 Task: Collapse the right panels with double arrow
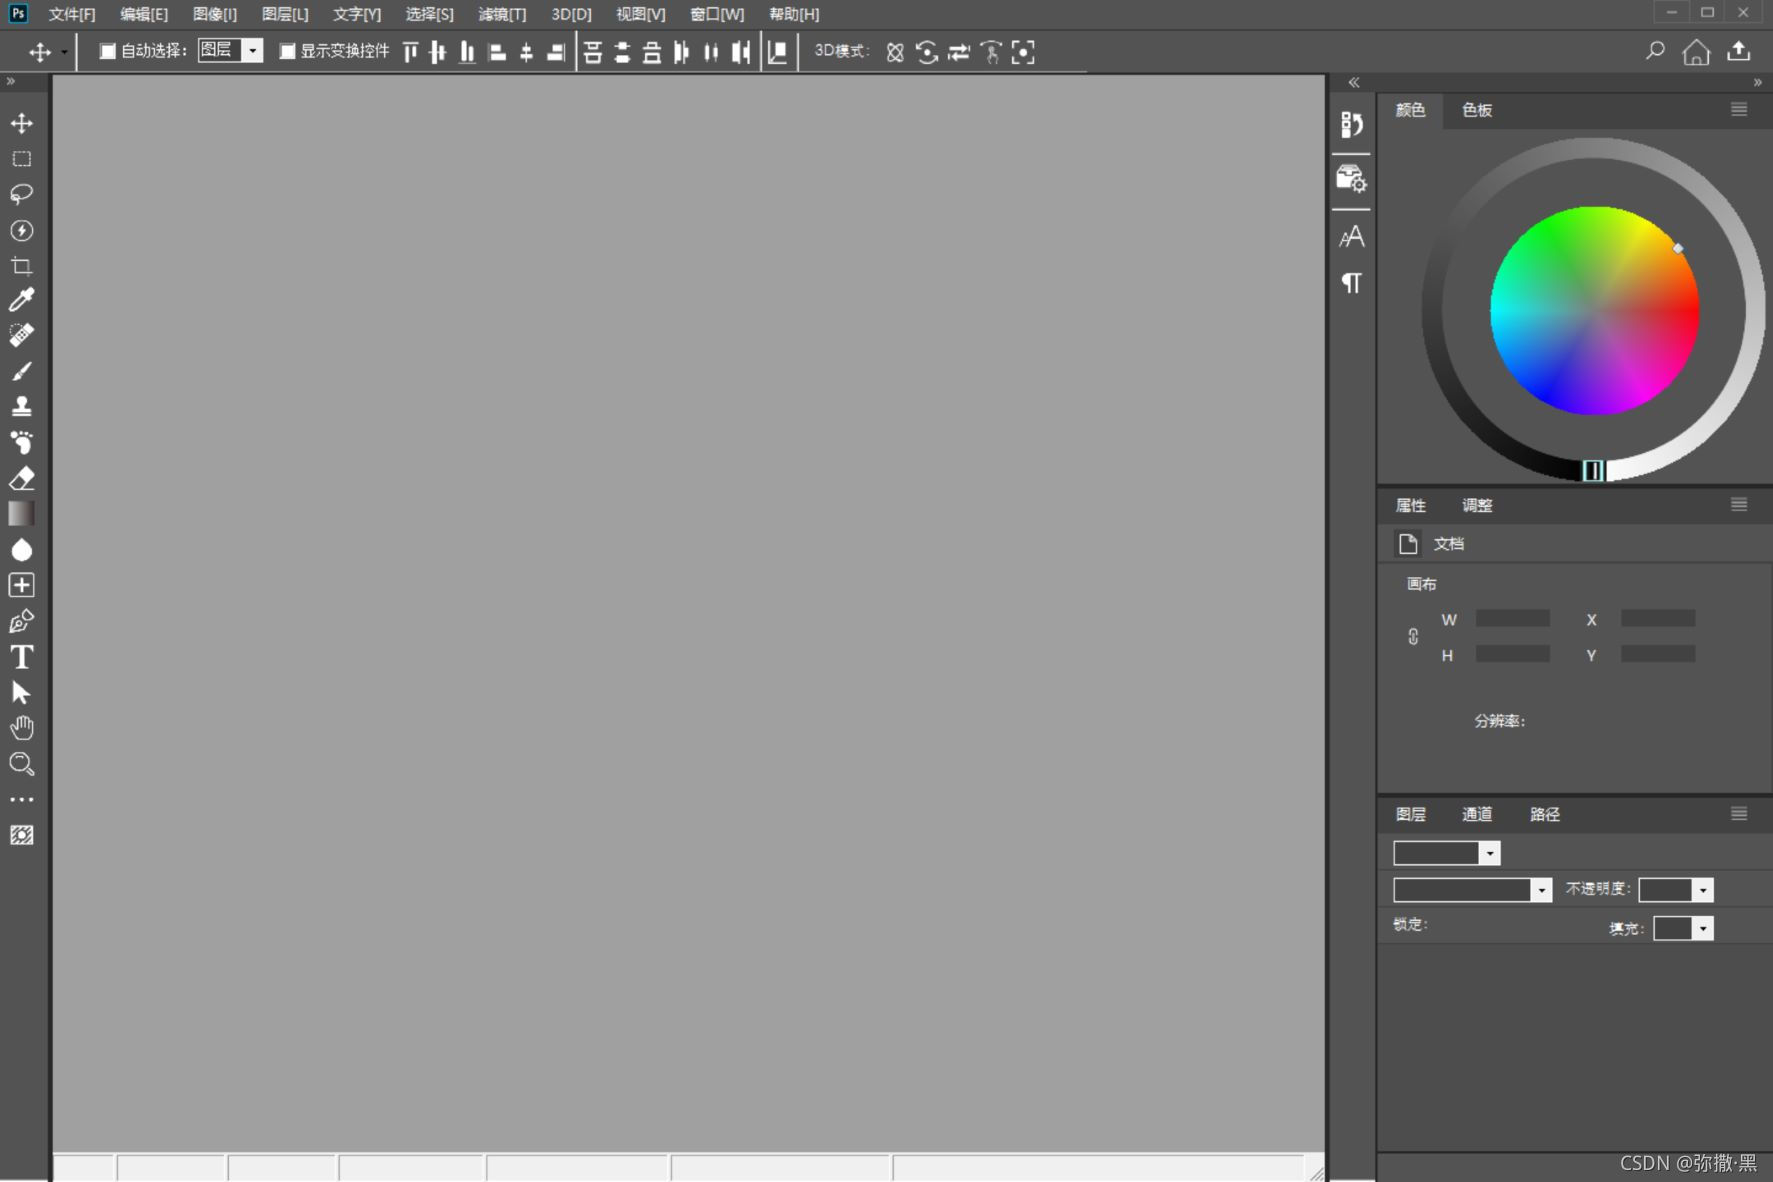1757,83
